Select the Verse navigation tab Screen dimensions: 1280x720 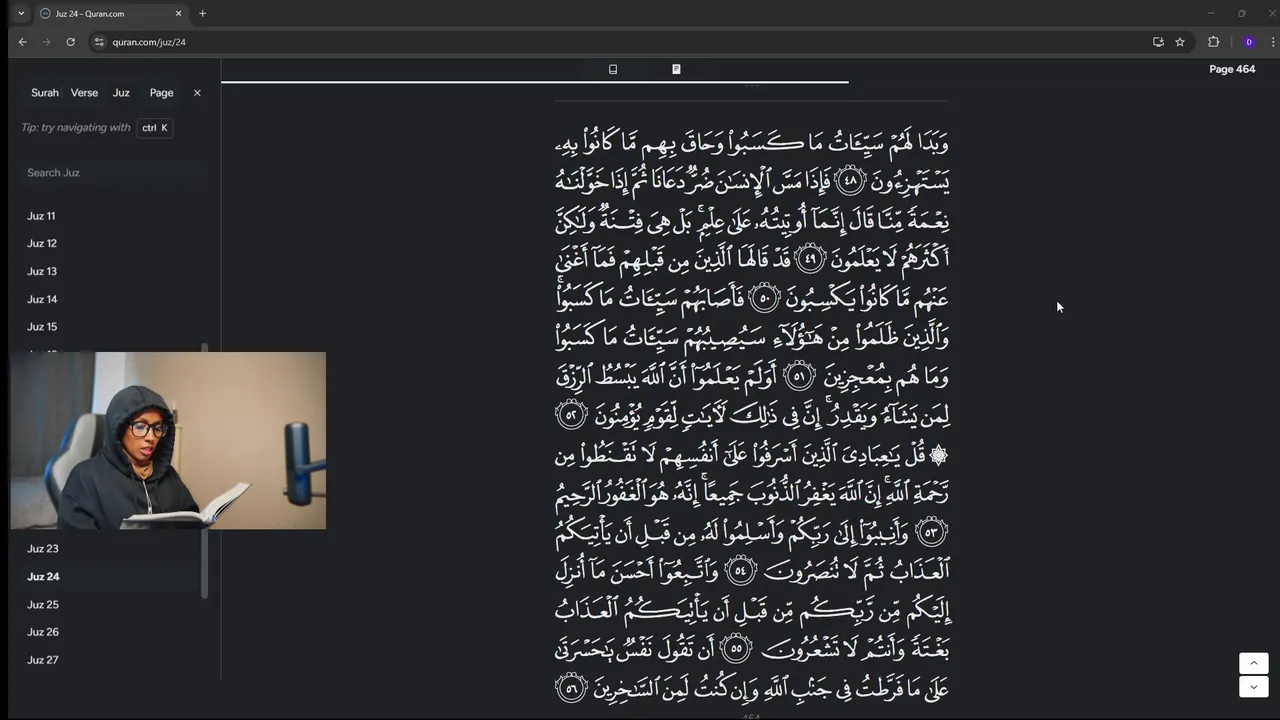click(x=84, y=93)
